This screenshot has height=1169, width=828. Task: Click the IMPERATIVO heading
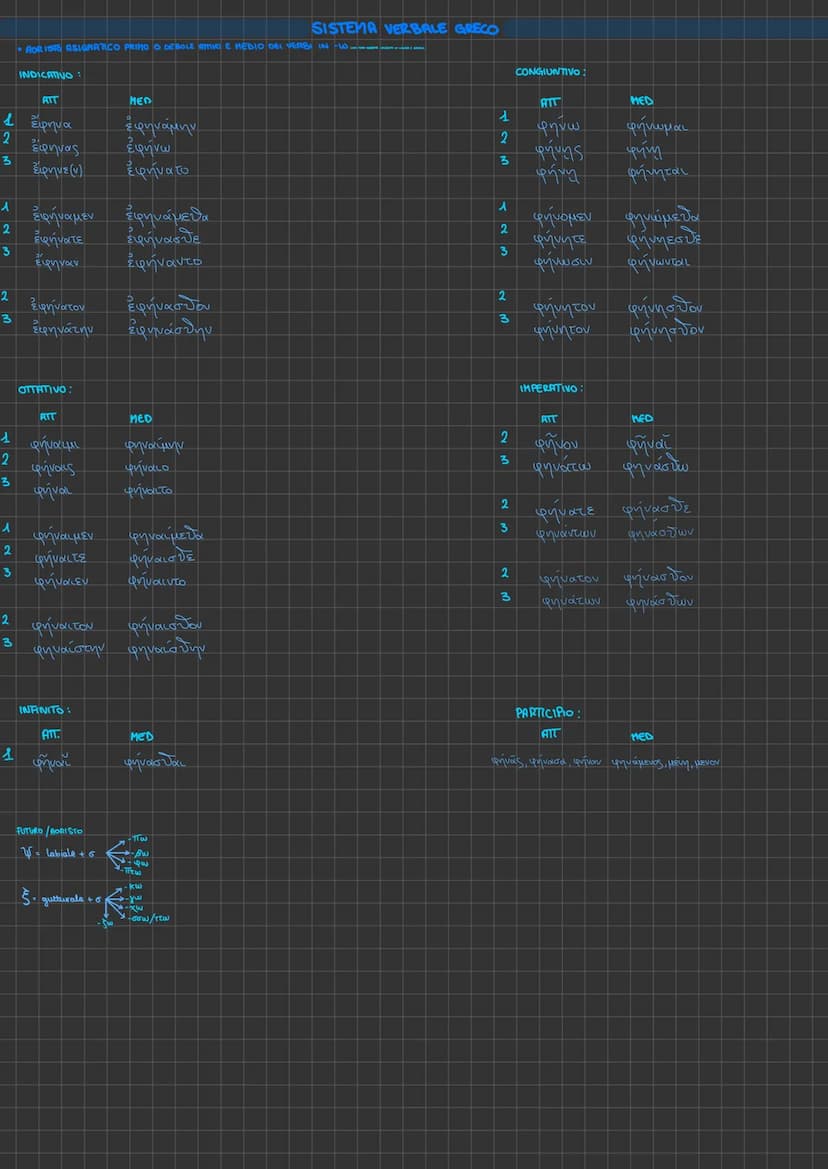coord(551,388)
